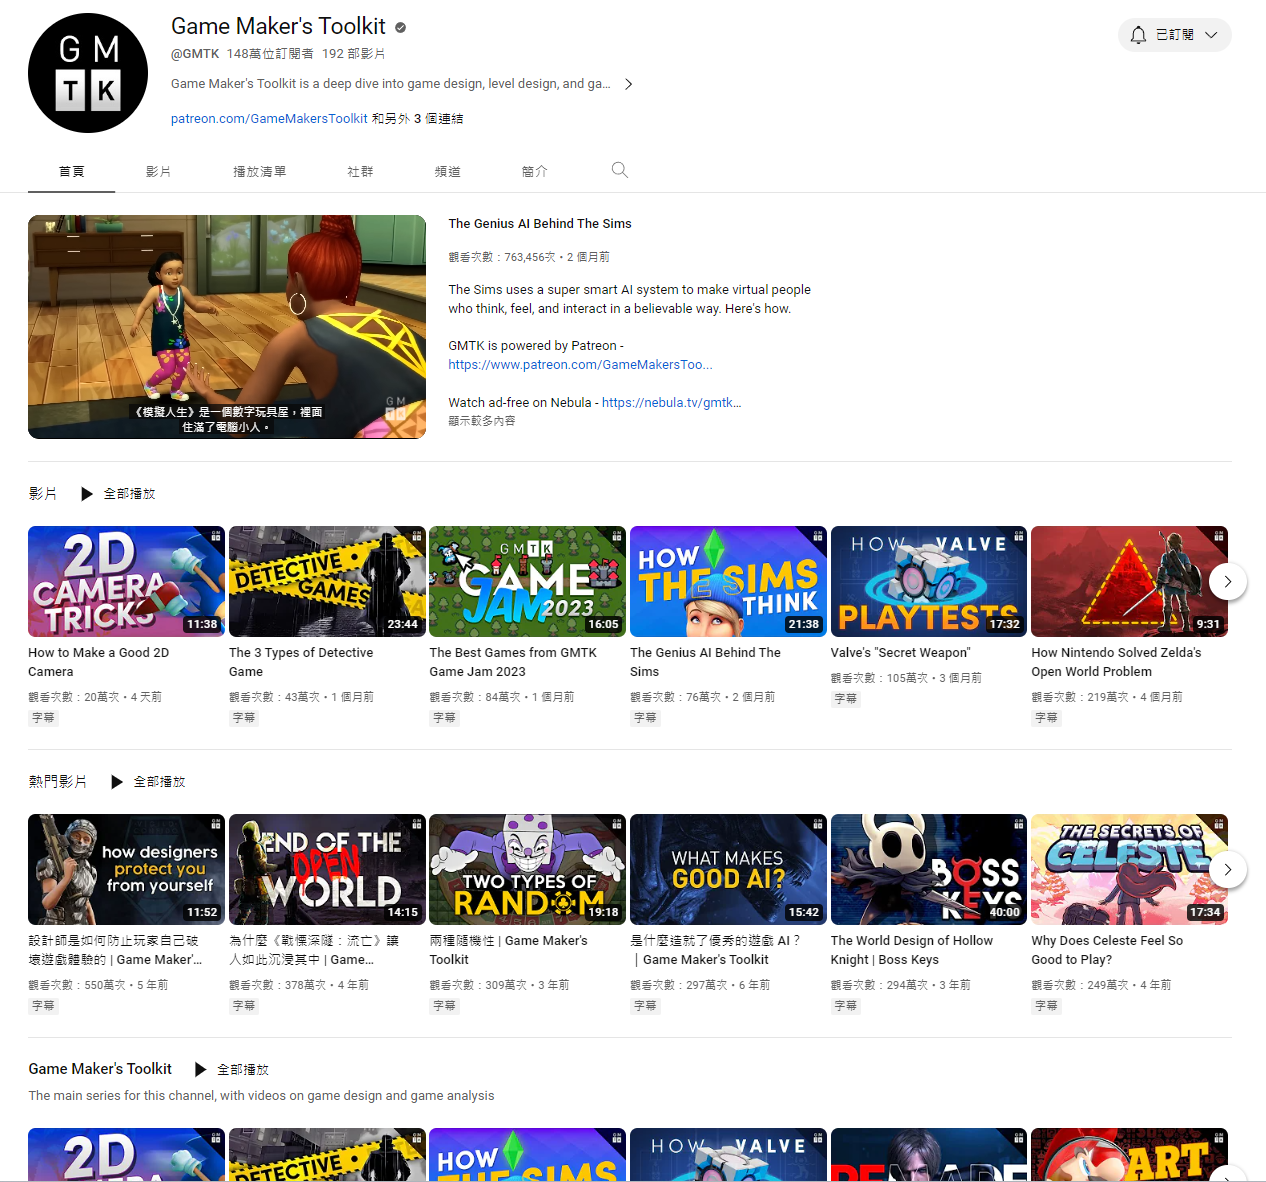
Task: Open The Secrets of Celeste thumbnail
Action: point(1129,869)
